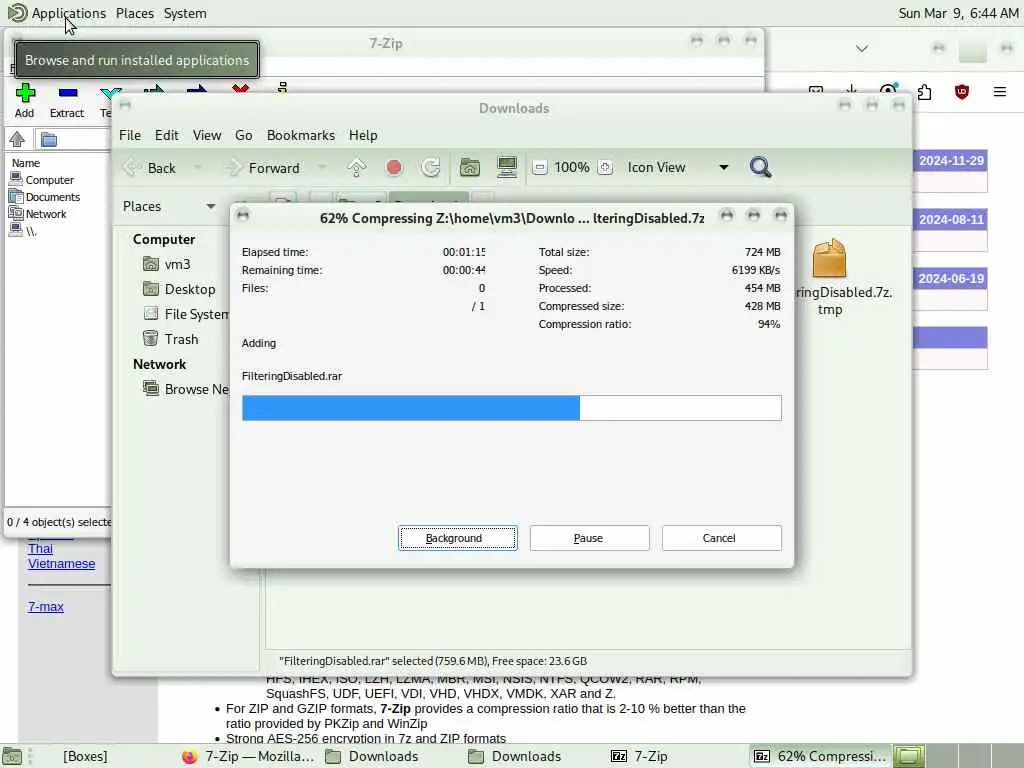Open the 7-max link
Viewport: 1024px width, 768px height.
(46, 607)
